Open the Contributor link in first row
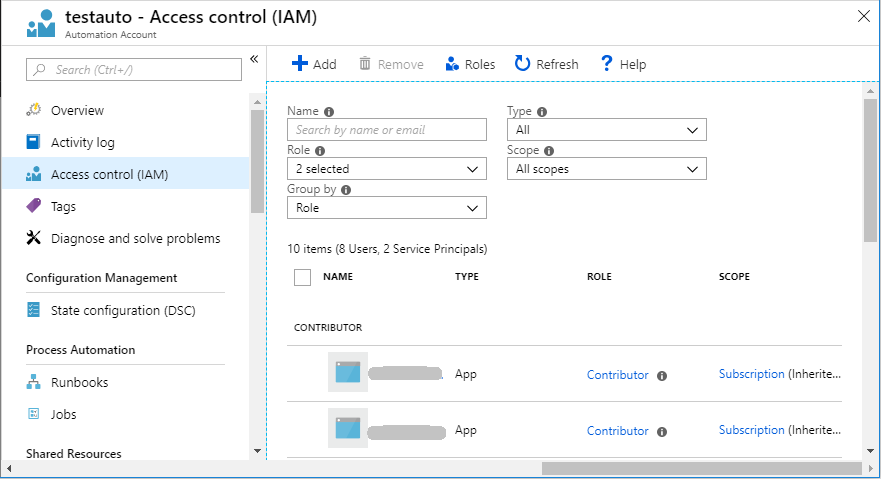 pos(617,375)
